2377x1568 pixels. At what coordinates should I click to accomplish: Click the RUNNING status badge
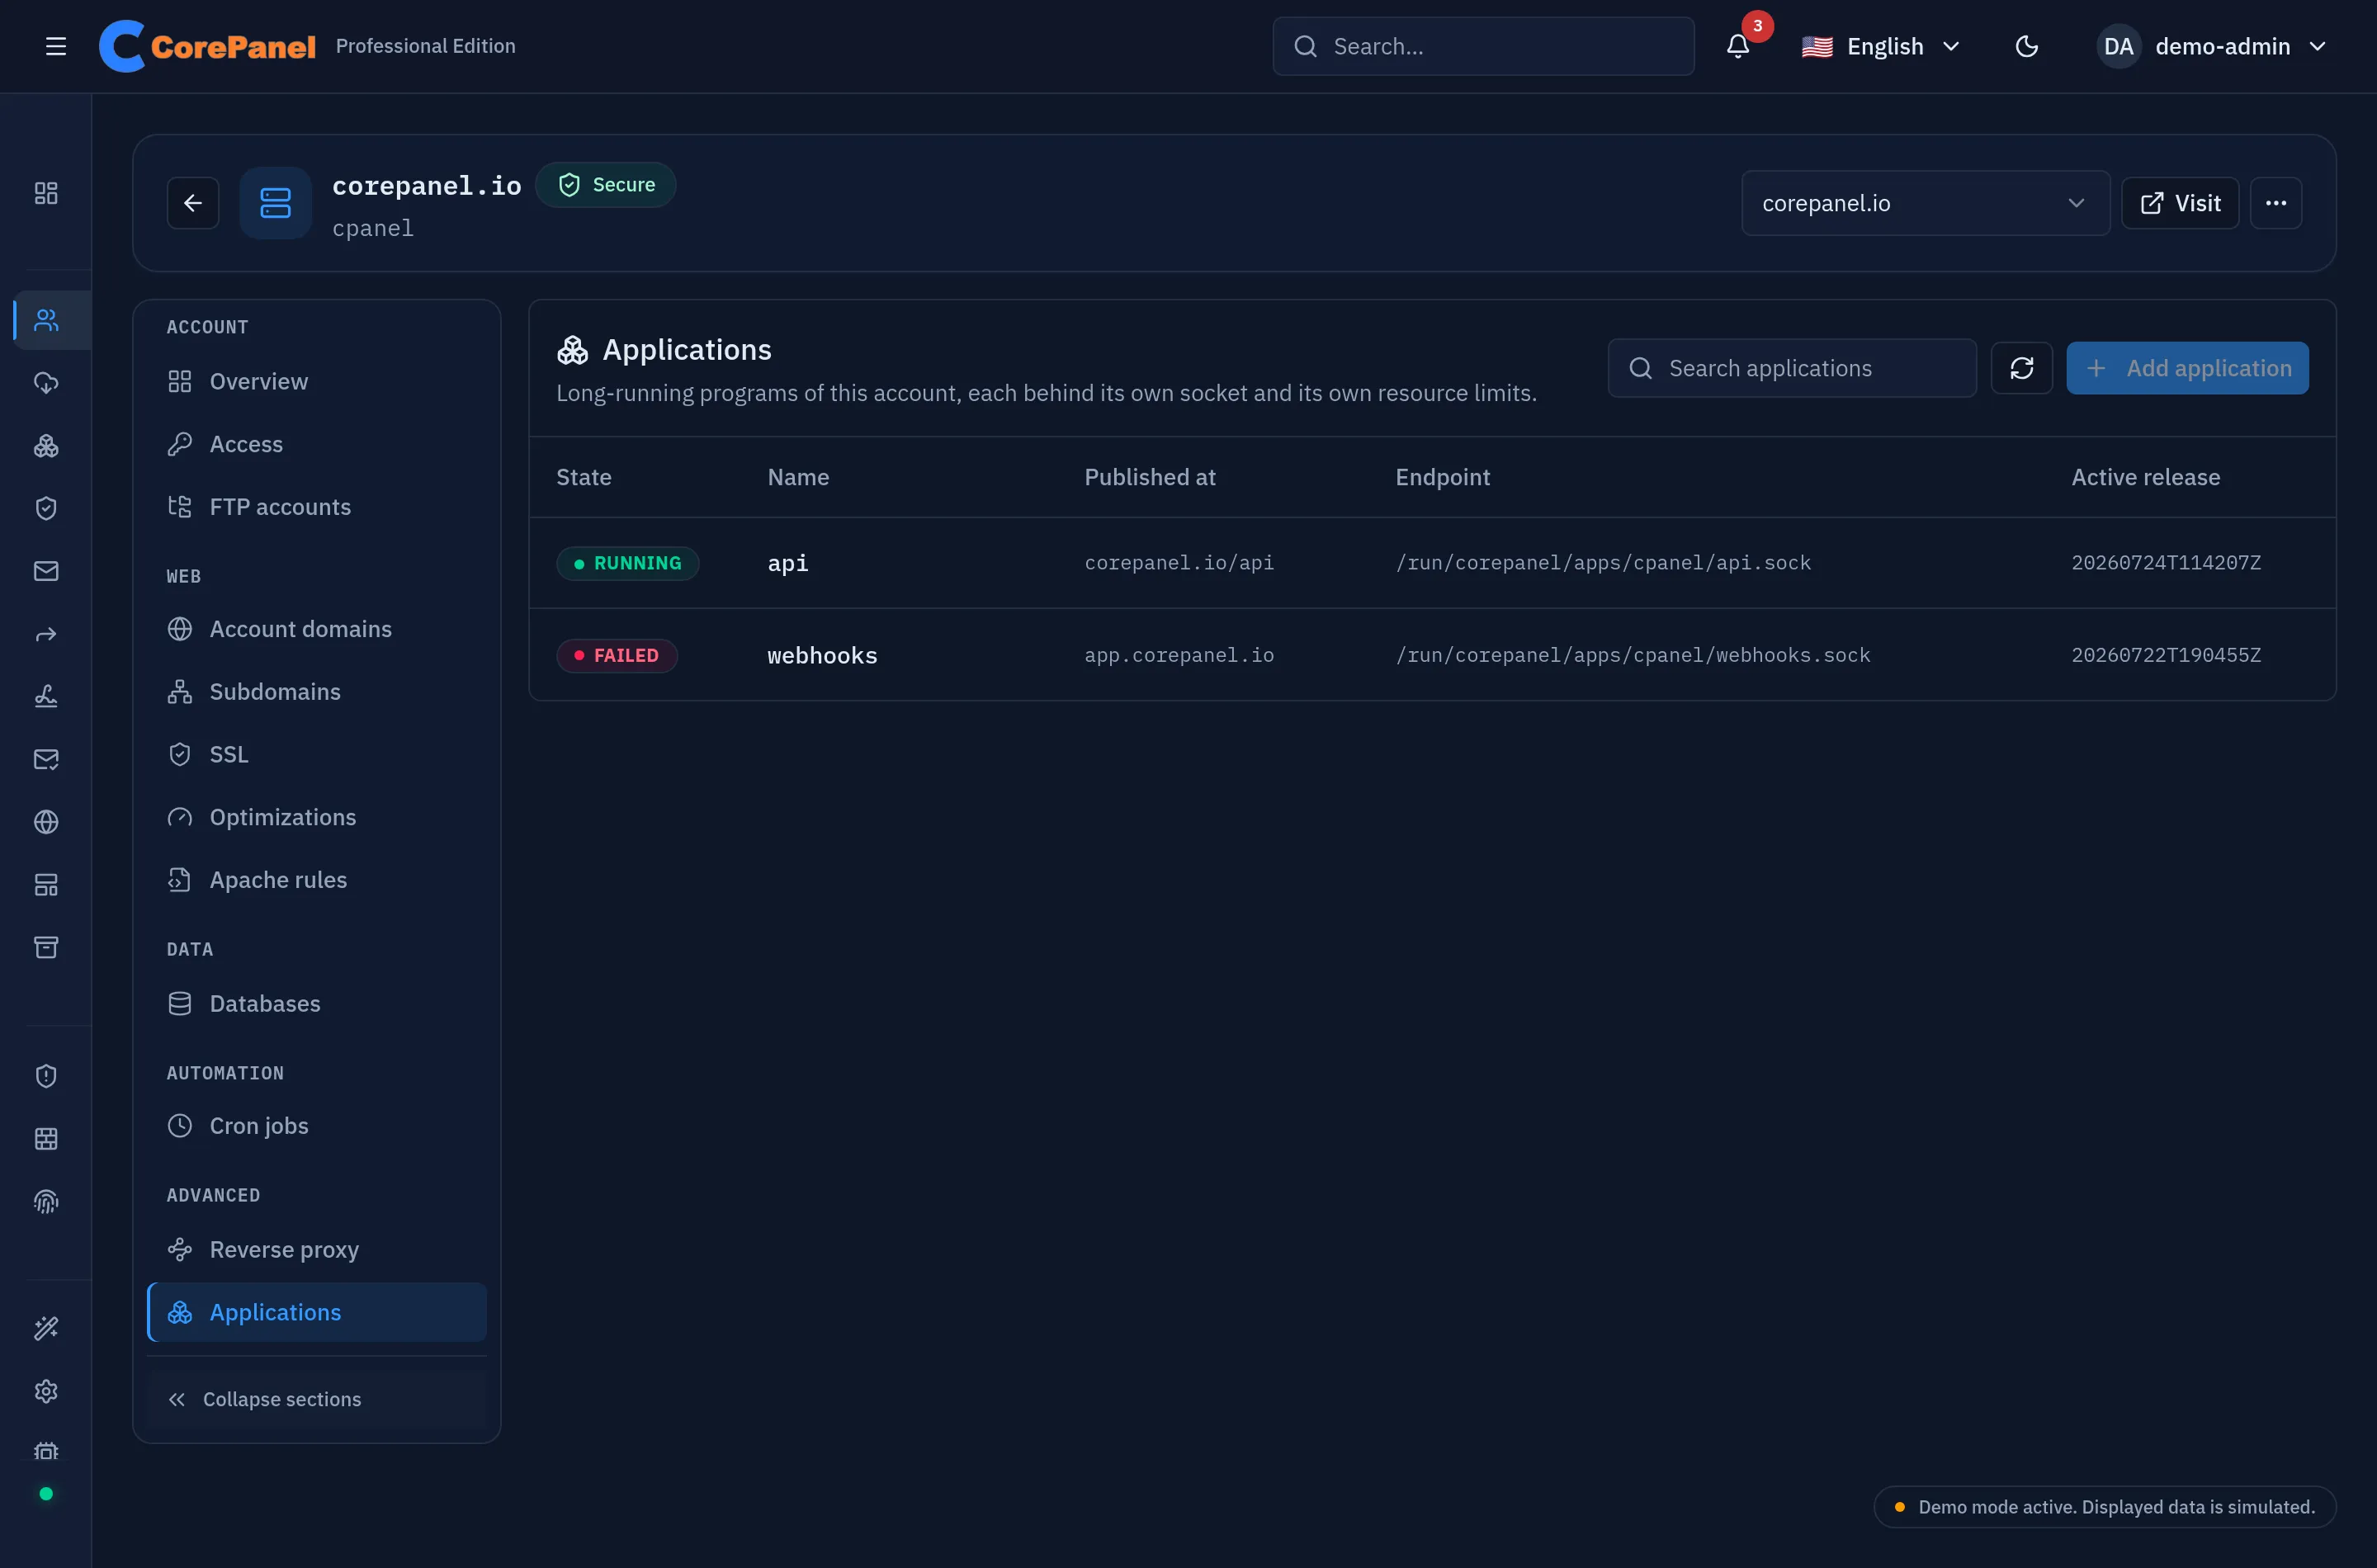pos(627,563)
